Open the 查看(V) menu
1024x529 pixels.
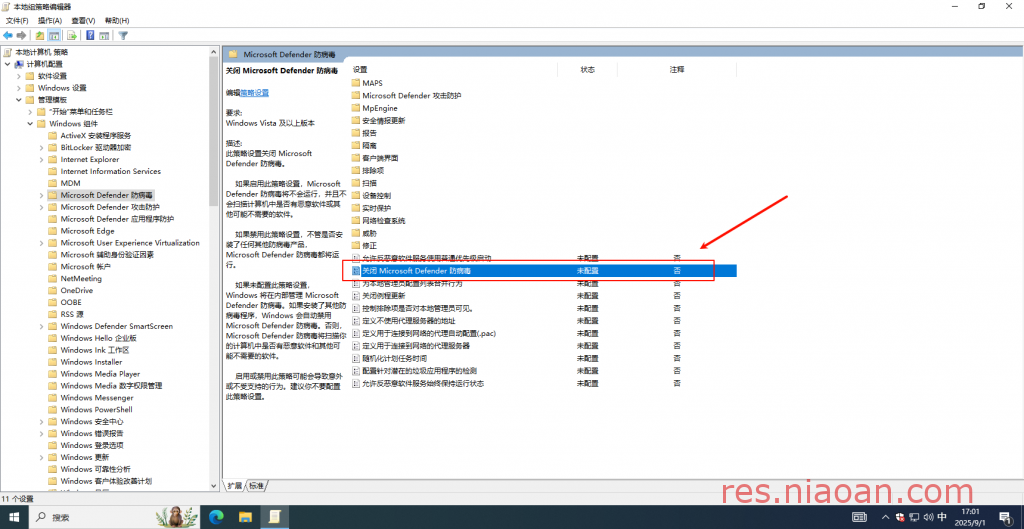[x=83, y=21]
